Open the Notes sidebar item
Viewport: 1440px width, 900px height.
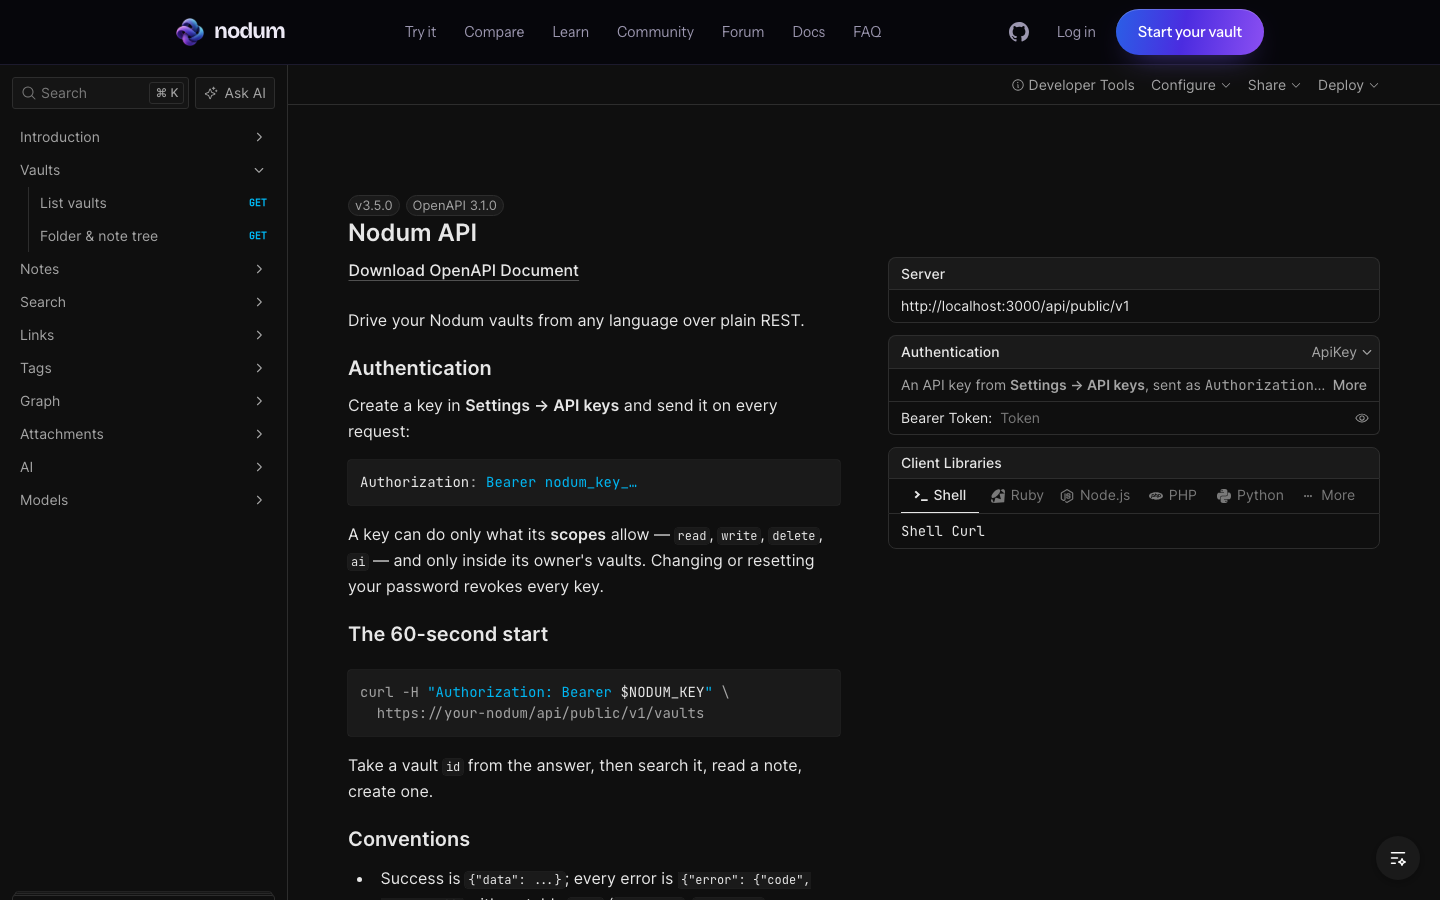pos(143,269)
